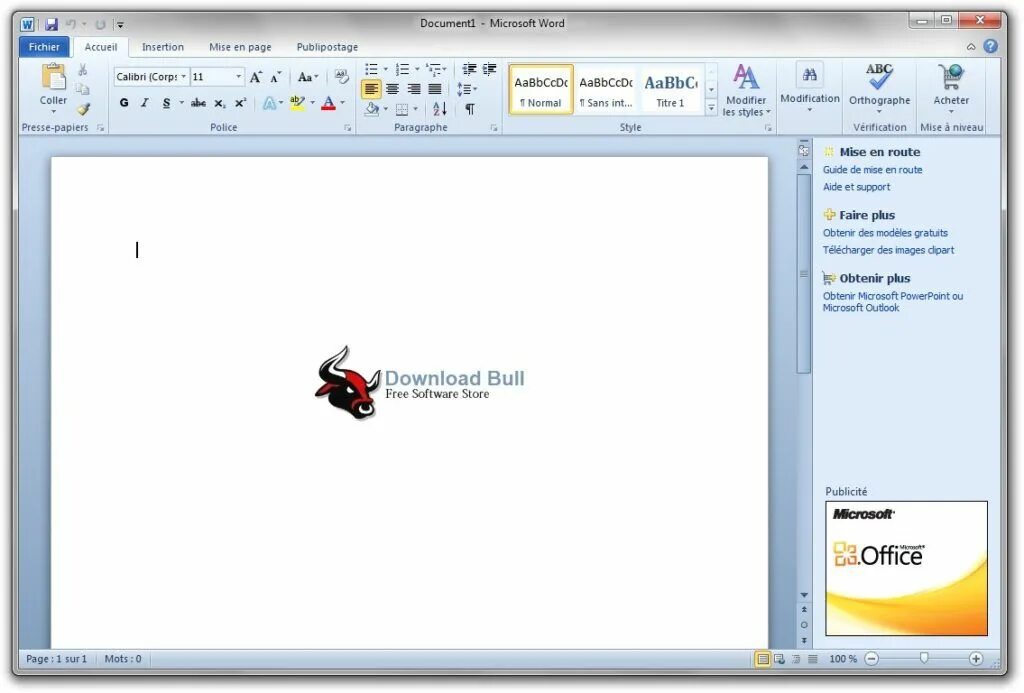The height and width of the screenshot is (693, 1024).
Task: Click the increase indent icon
Action: click(489, 69)
